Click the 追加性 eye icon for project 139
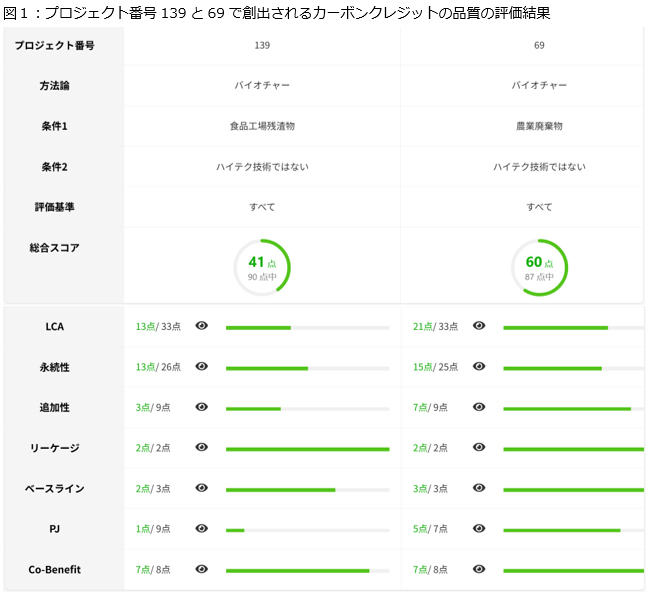 click(x=201, y=407)
